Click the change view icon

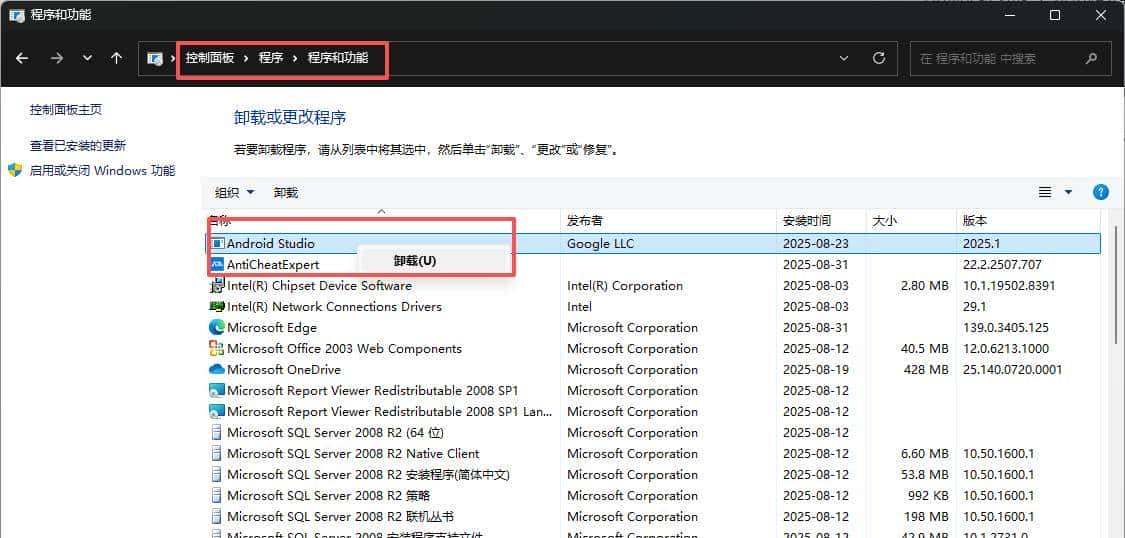(x=1045, y=192)
